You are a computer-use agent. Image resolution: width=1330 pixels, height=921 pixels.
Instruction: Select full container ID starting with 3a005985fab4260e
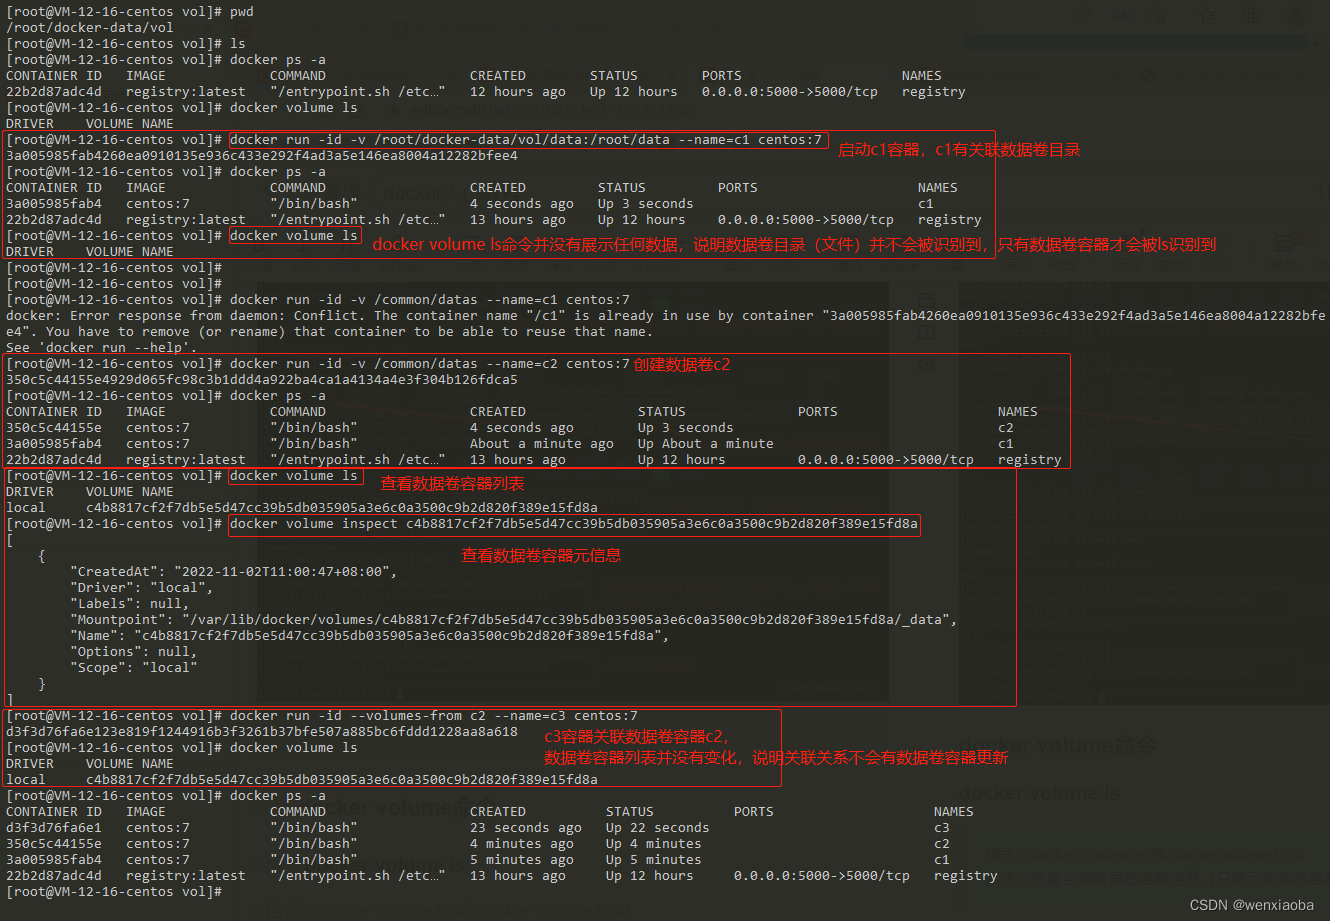coord(262,156)
